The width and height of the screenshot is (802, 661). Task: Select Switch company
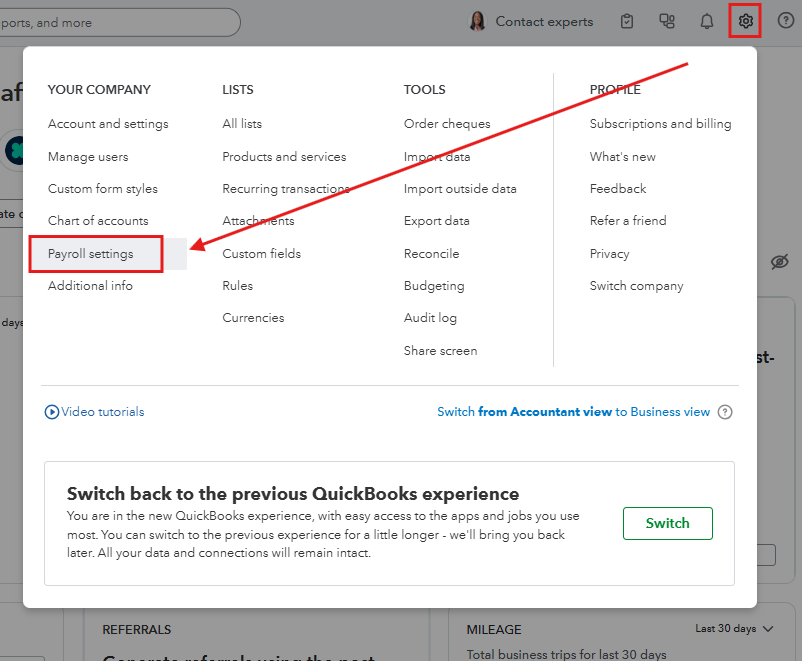pos(636,285)
